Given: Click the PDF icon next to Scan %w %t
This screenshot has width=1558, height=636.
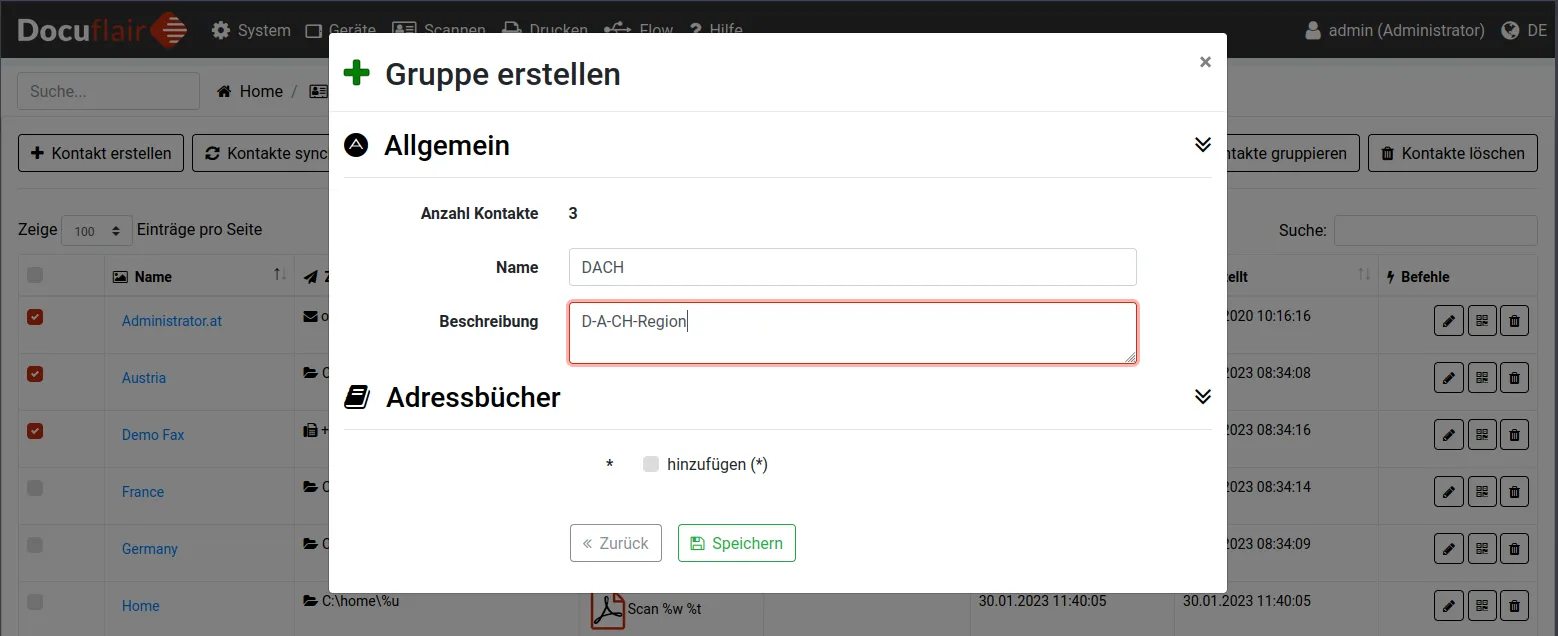Looking at the screenshot, I should (x=607, y=609).
